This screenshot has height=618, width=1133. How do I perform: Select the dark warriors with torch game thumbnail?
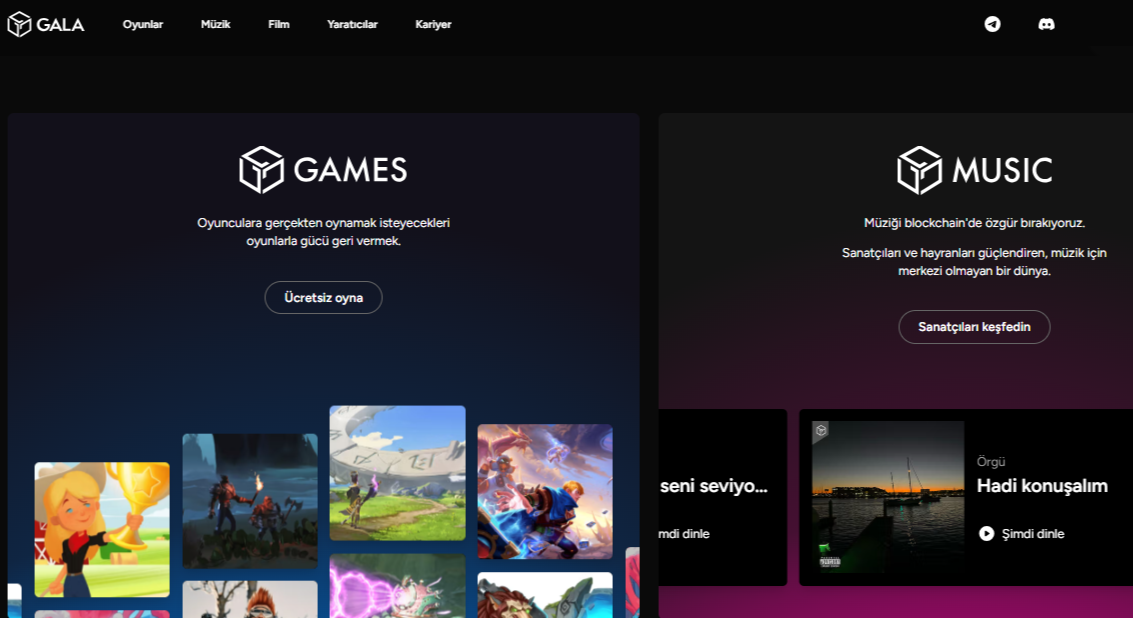tap(250, 501)
